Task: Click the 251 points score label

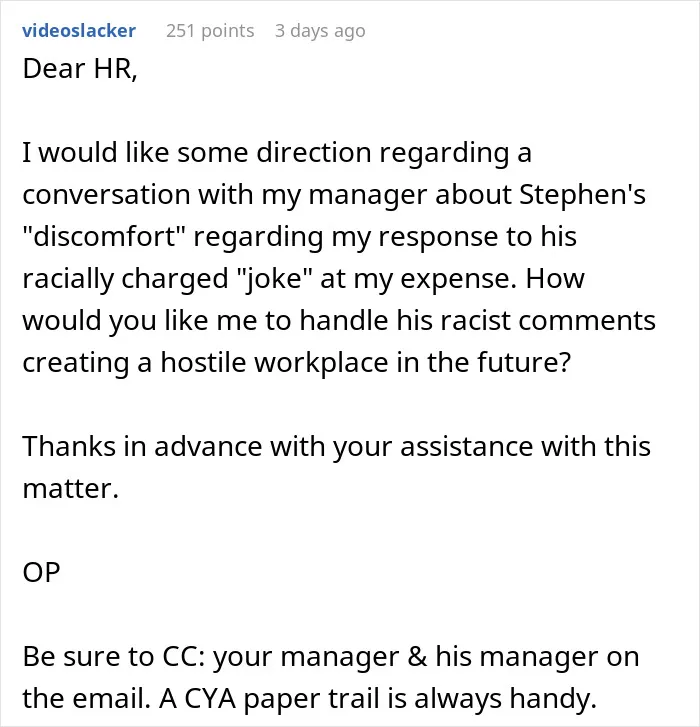Action: (210, 31)
